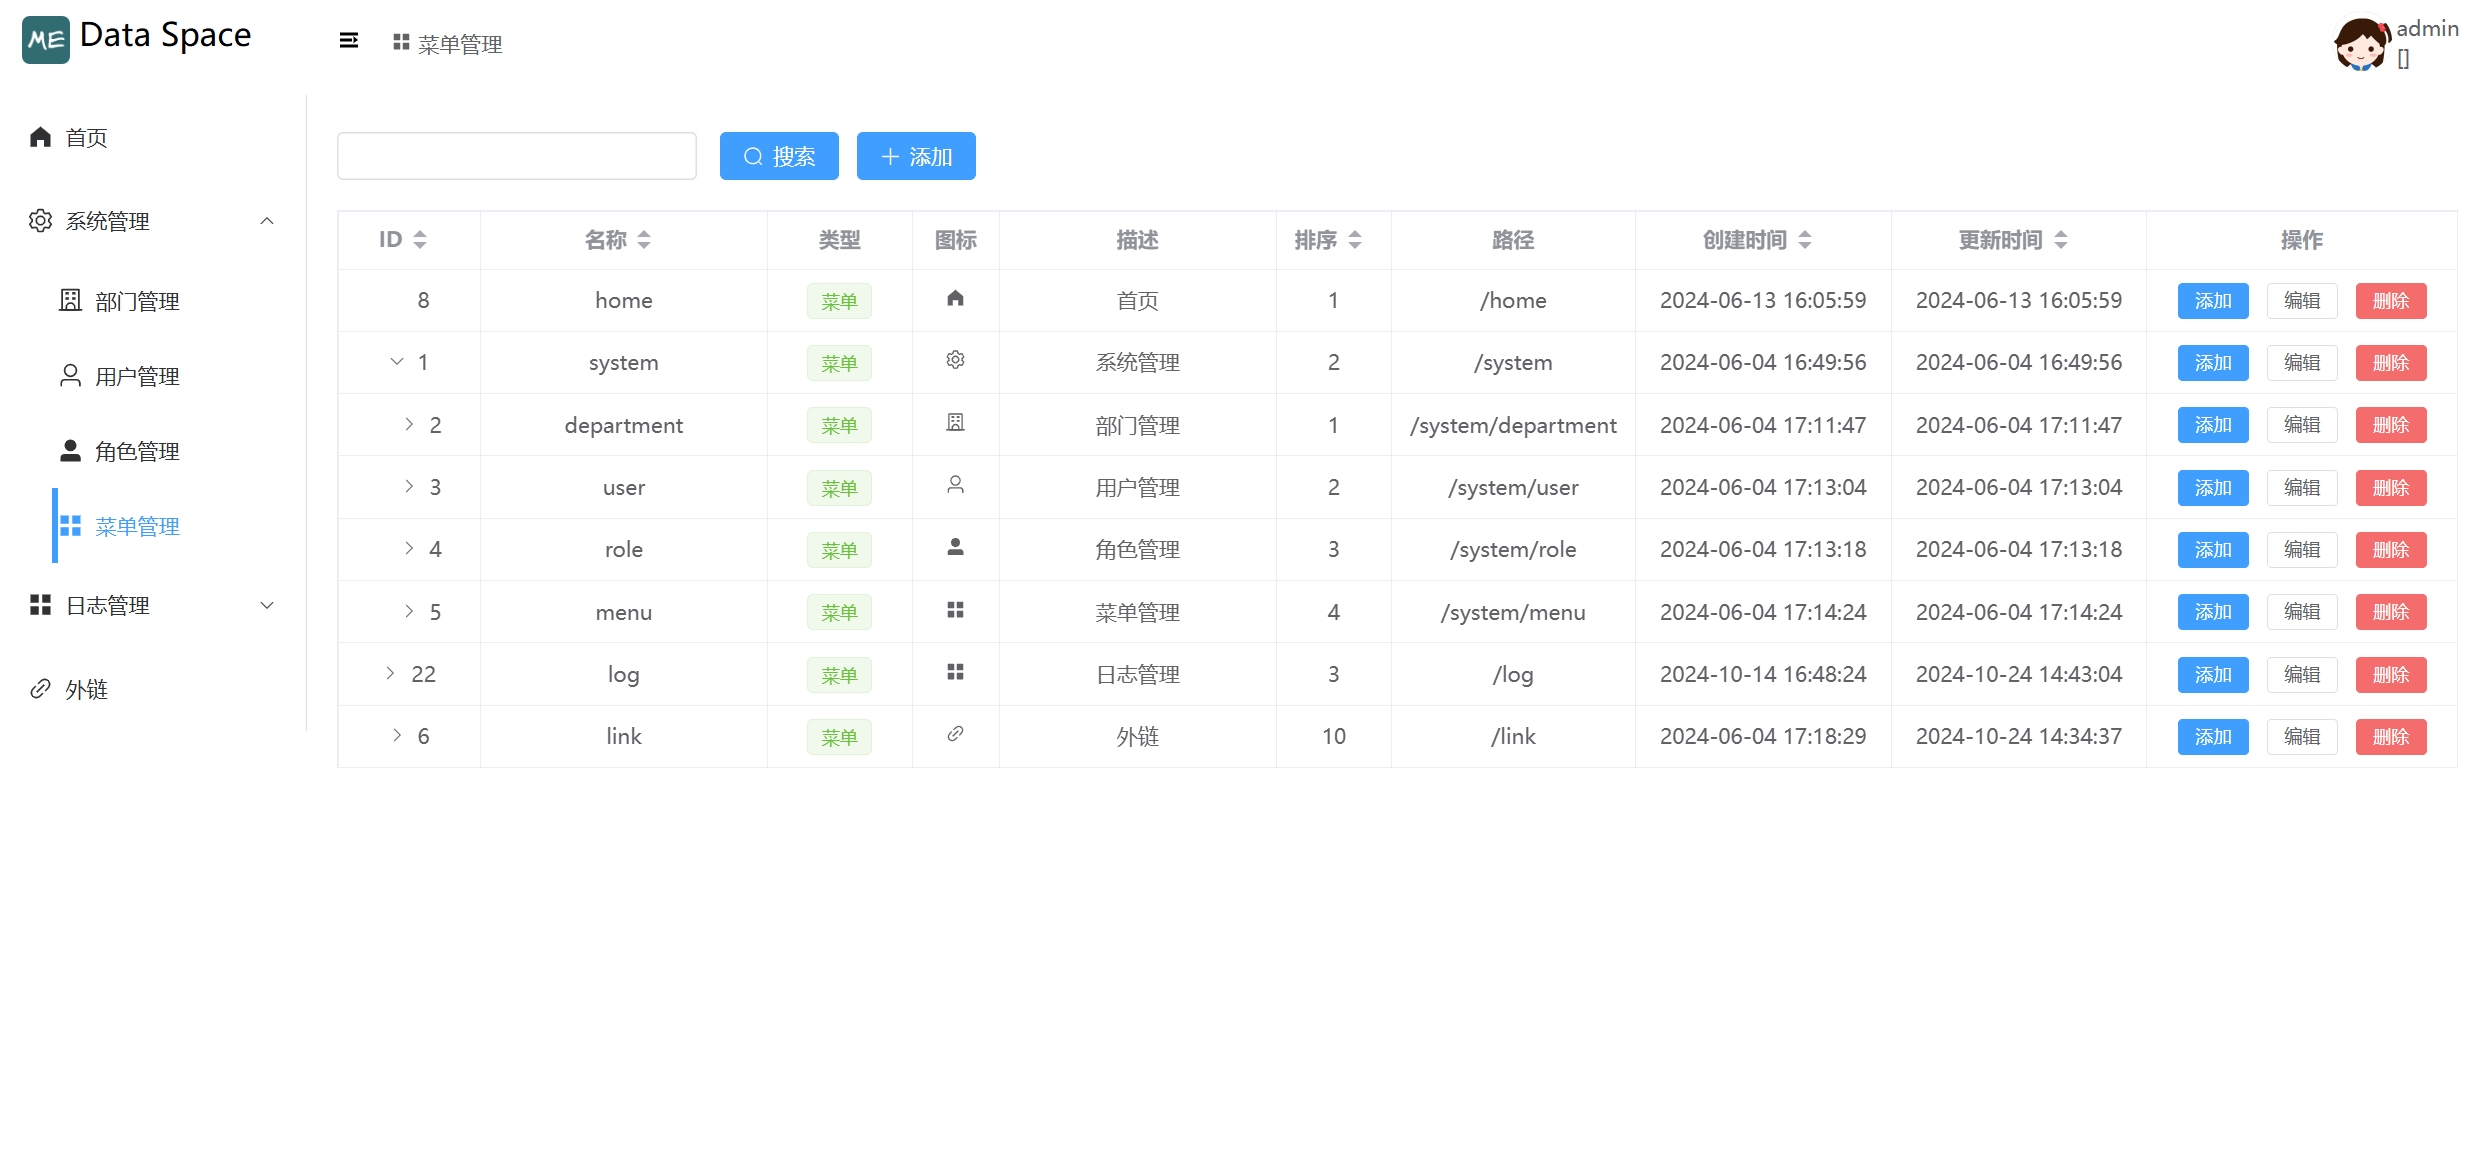Sort table by ID column arrows
Screen dimensions: 2488x1156
pos(420,240)
